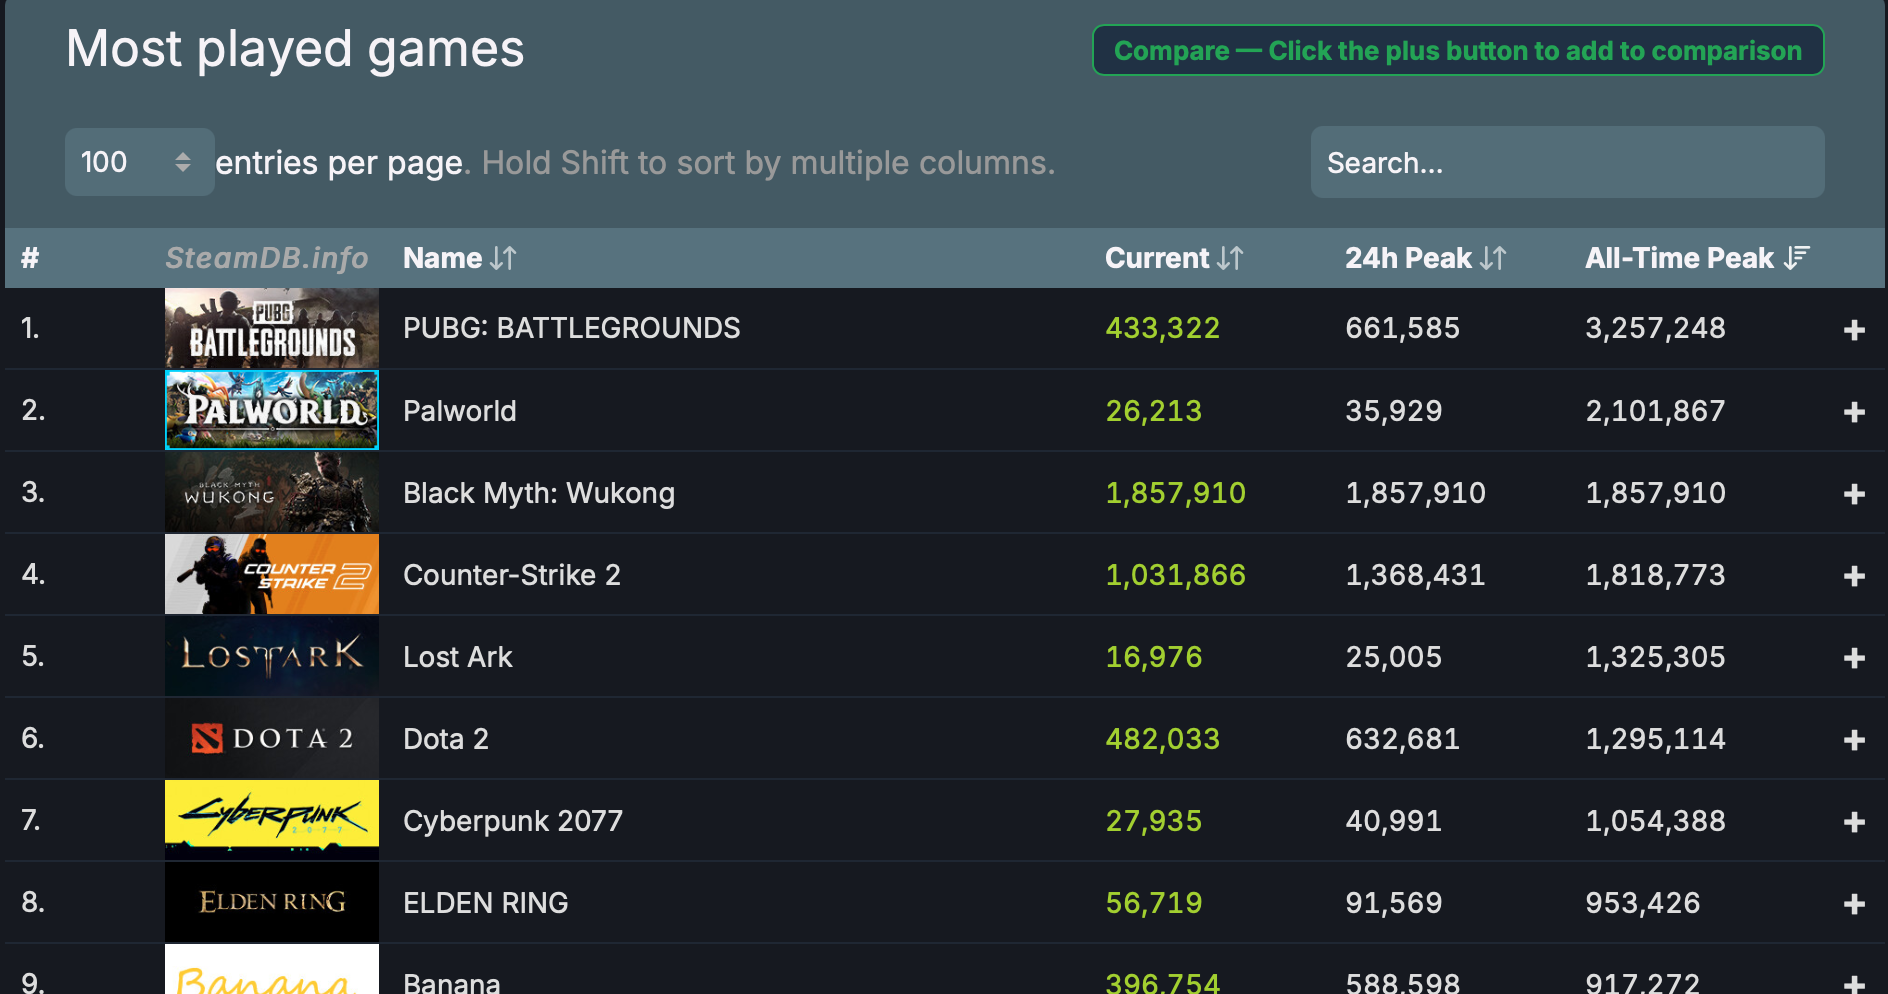
Task: Click plus icon next to Dota 2
Action: coord(1854,739)
